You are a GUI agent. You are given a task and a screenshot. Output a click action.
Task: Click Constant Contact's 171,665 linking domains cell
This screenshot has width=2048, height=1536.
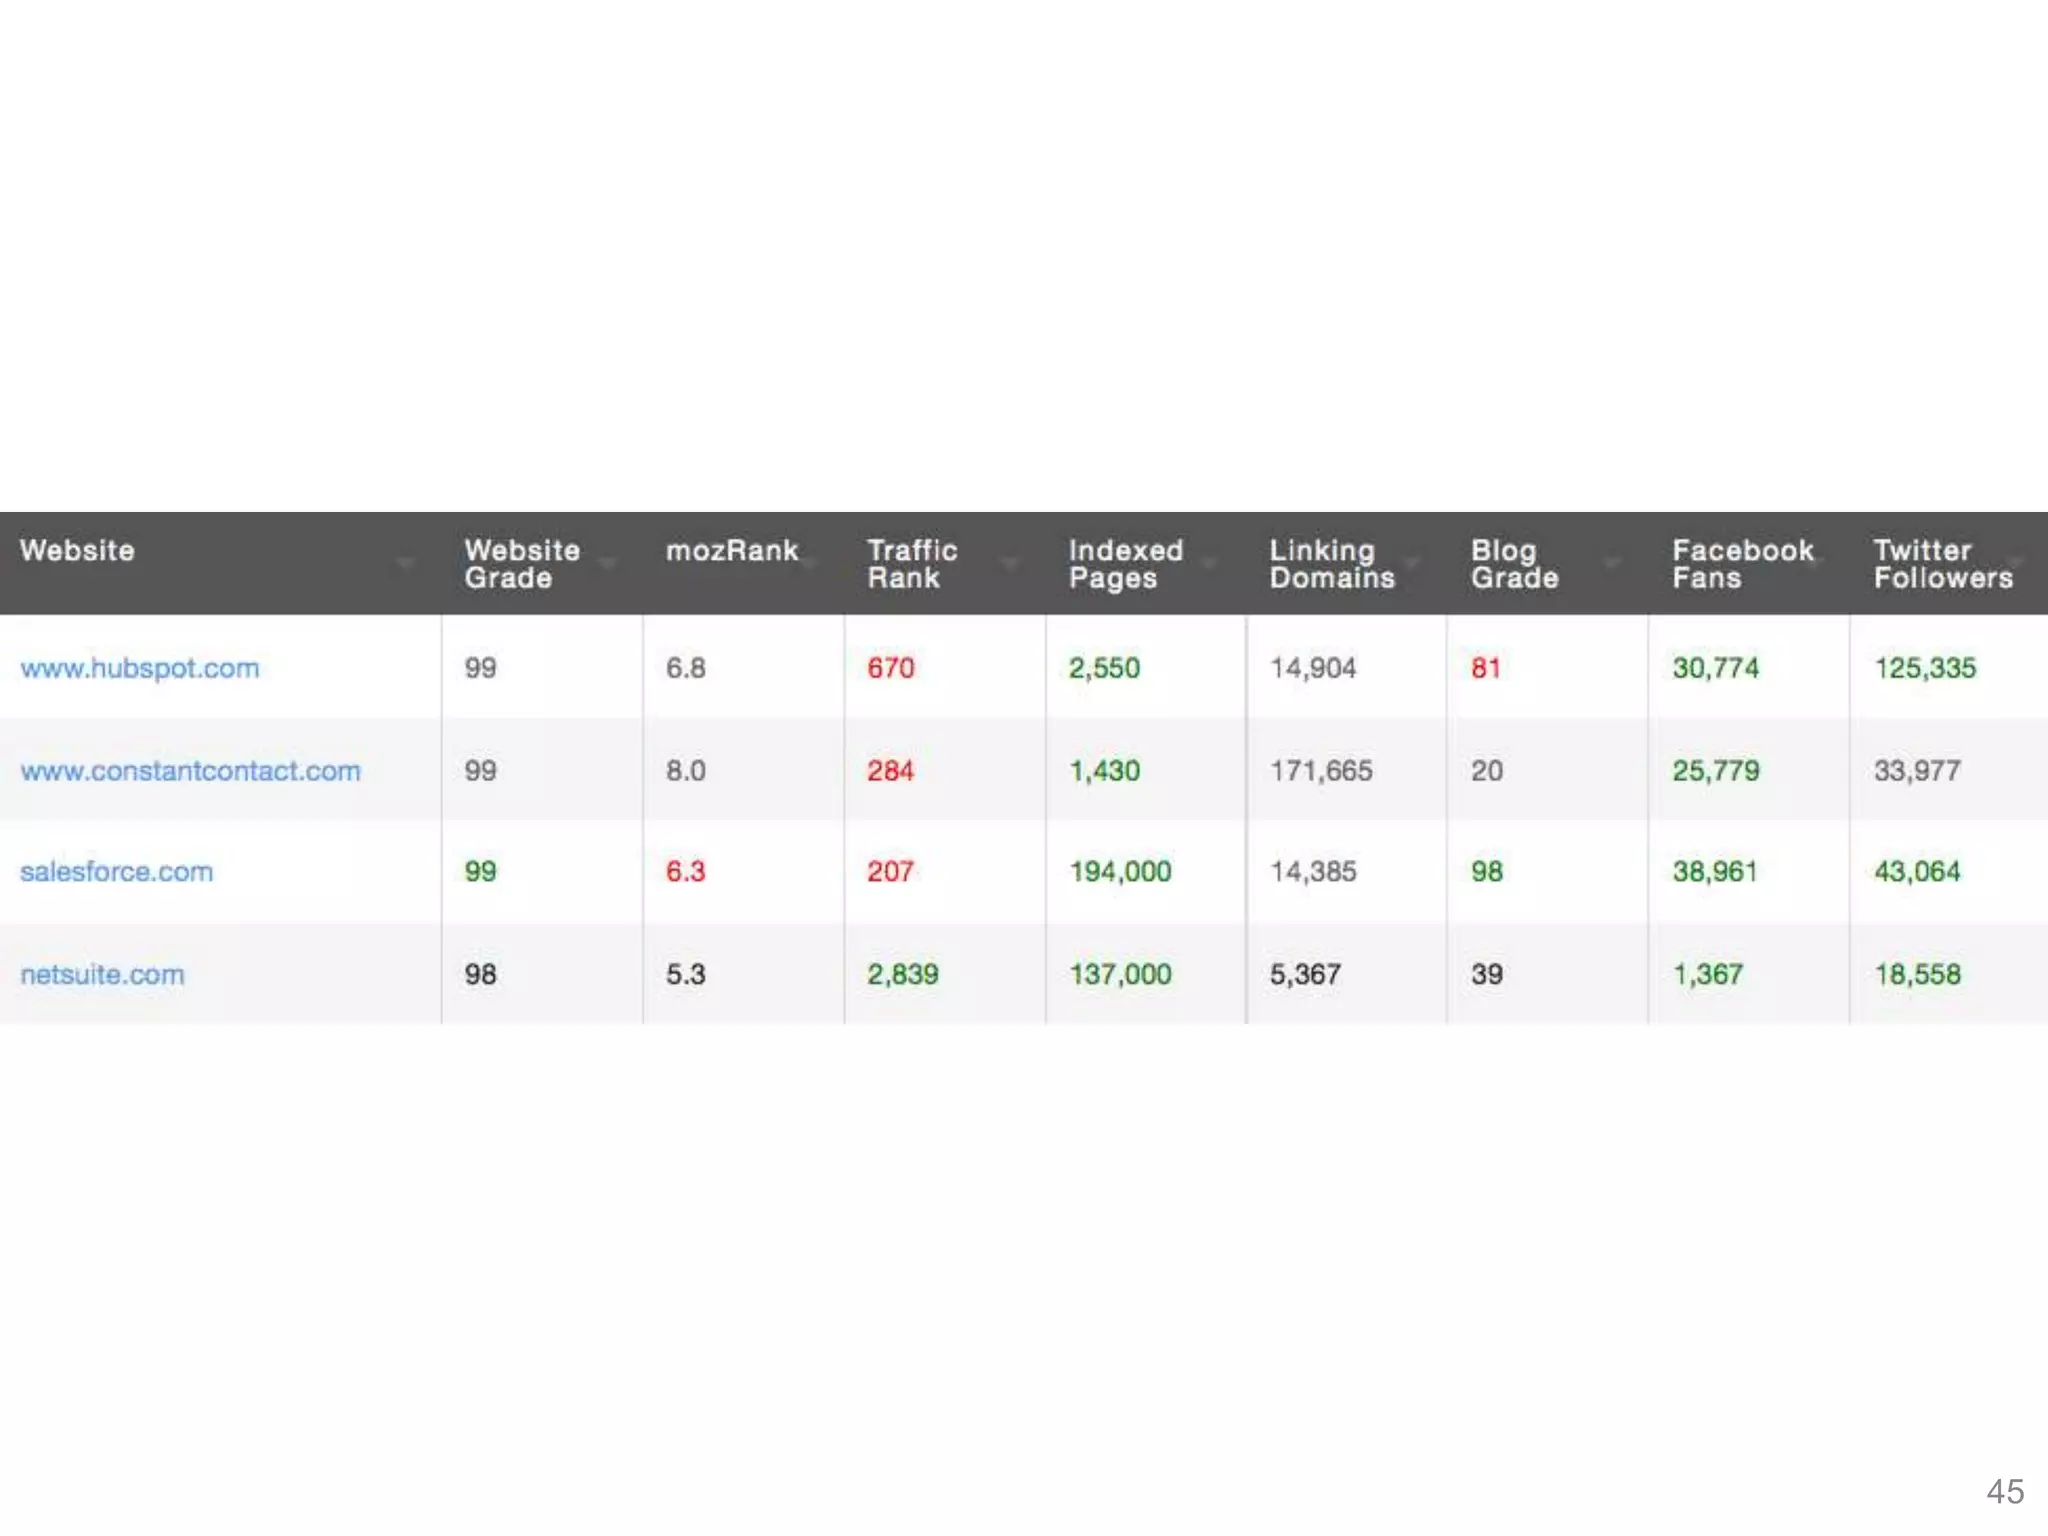coord(1321,771)
